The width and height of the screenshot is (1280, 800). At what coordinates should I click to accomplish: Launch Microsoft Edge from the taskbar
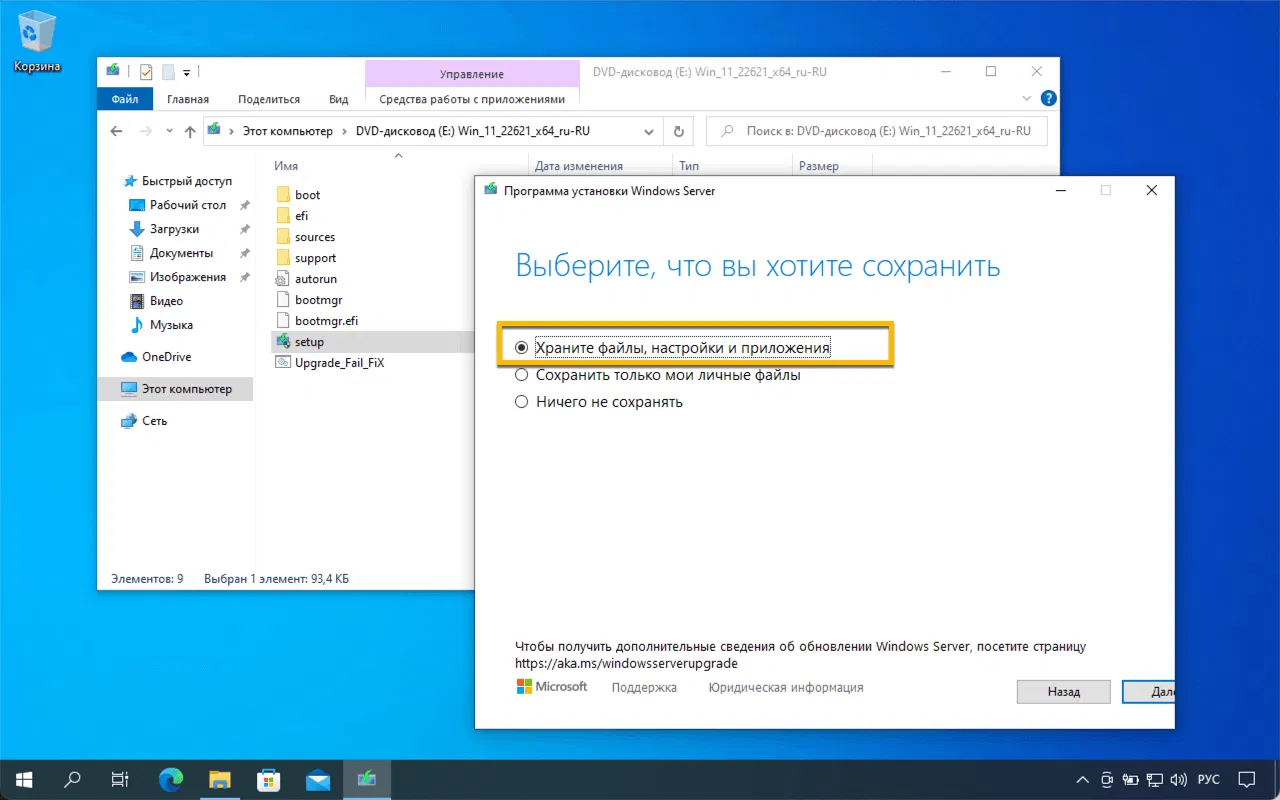pos(171,779)
